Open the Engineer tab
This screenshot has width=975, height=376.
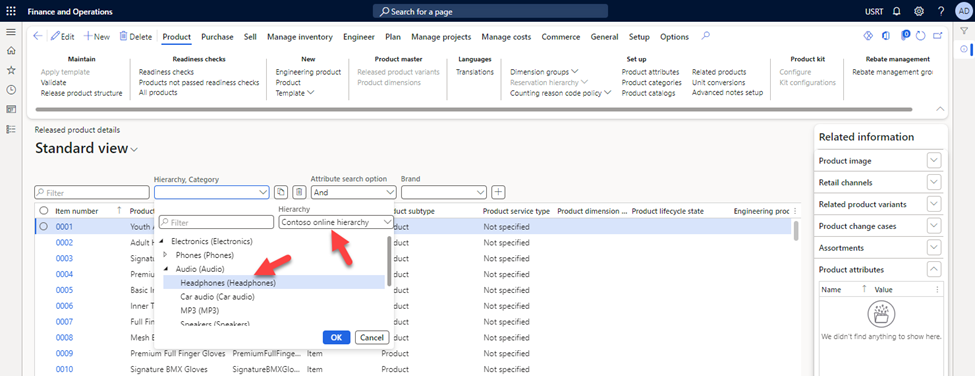click(359, 37)
